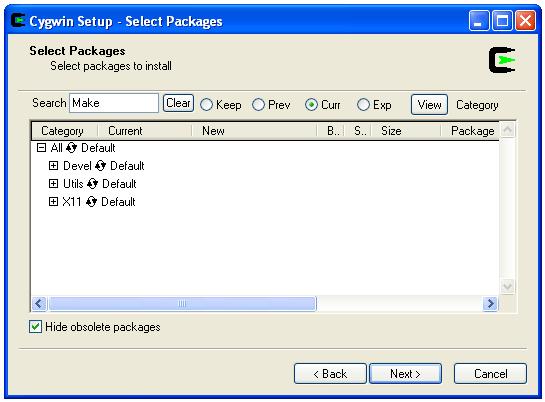Click the S.. column header
The height and width of the screenshot is (402, 545).
tap(358, 131)
